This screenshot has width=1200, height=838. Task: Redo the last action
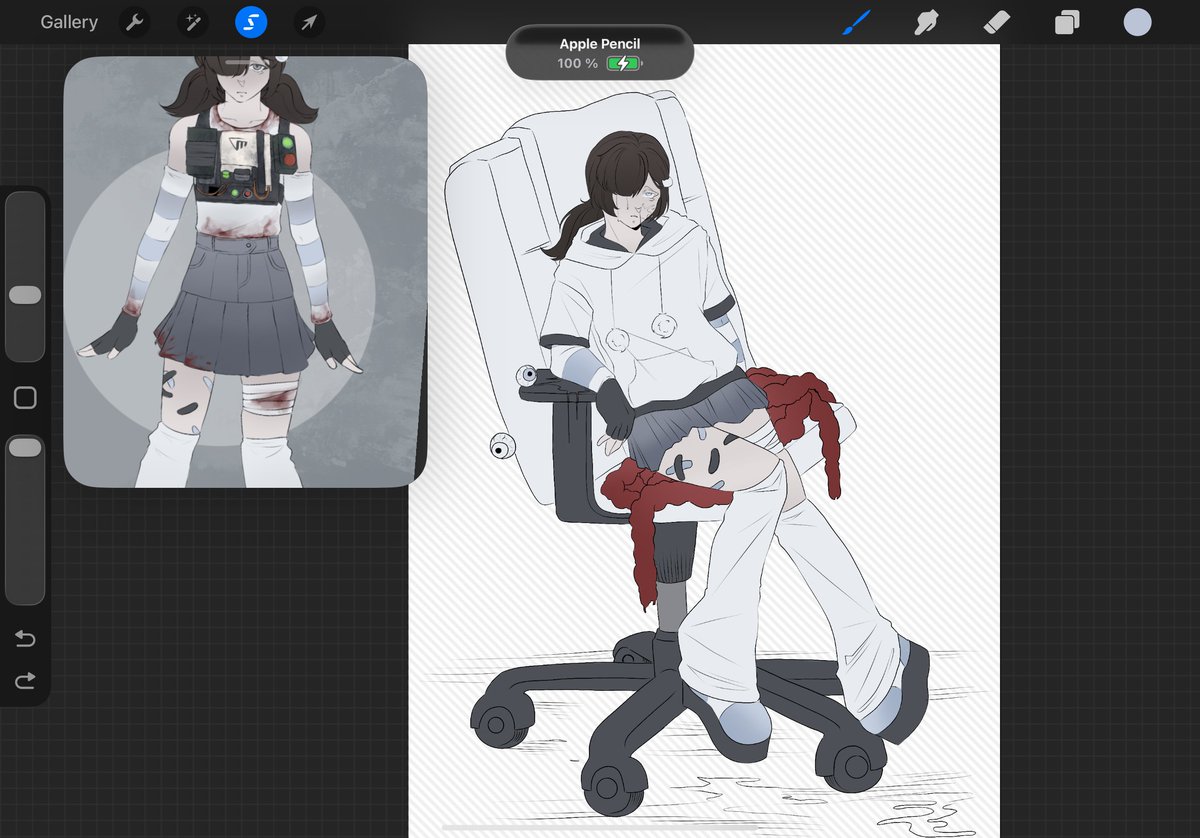pyautogui.click(x=25, y=681)
